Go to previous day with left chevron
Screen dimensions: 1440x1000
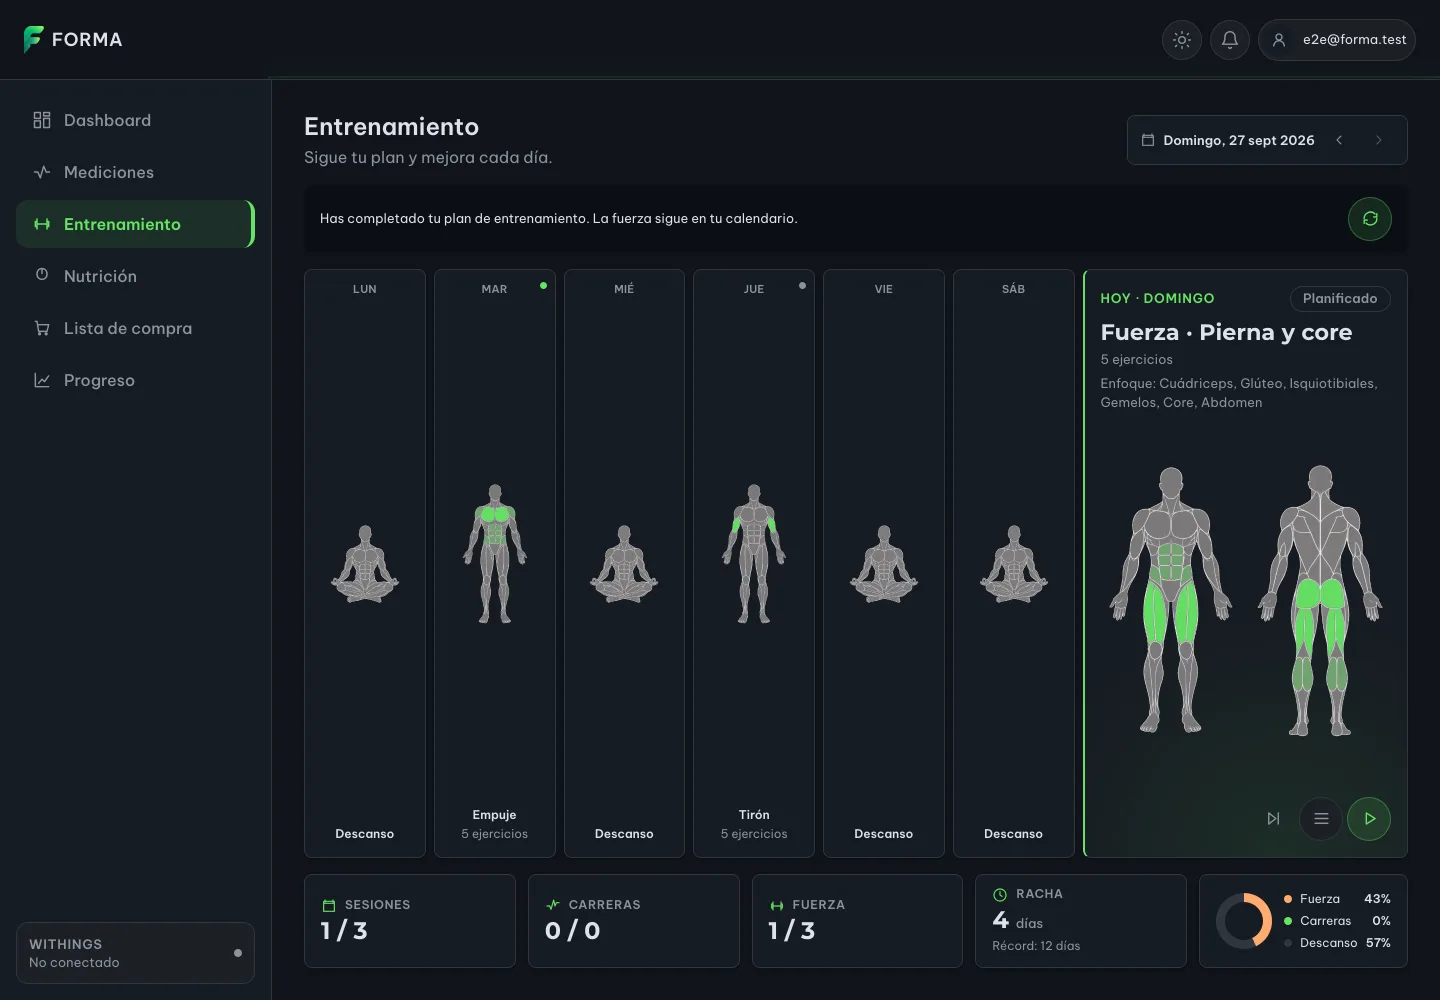(x=1339, y=140)
